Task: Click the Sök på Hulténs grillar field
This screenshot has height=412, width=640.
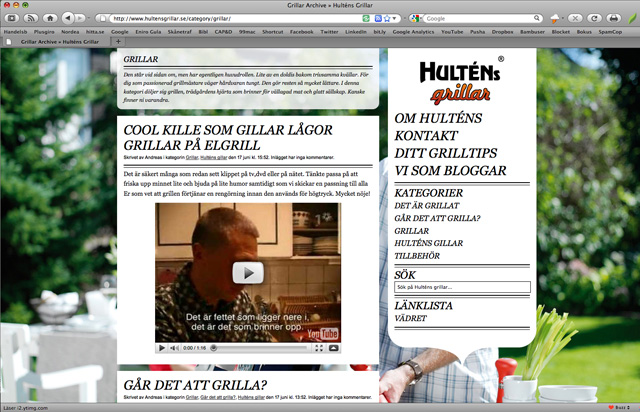Action: [x=462, y=287]
